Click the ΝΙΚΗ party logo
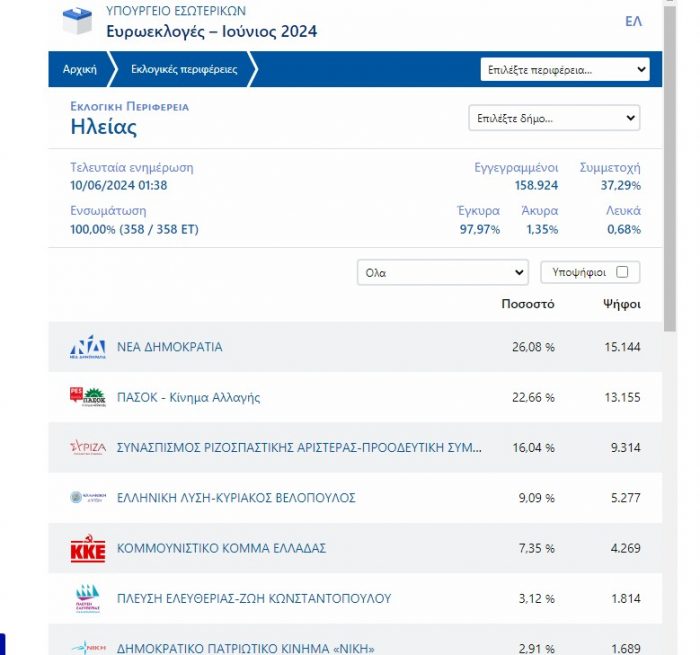700x655 pixels. (87, 648)
